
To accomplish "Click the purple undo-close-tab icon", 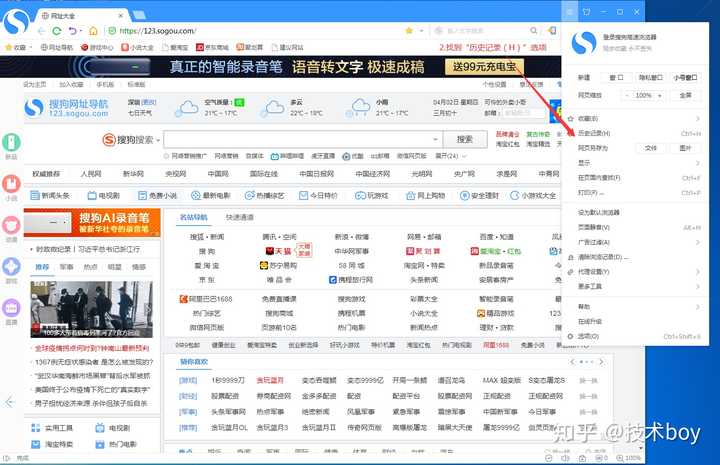I will 73,31.
